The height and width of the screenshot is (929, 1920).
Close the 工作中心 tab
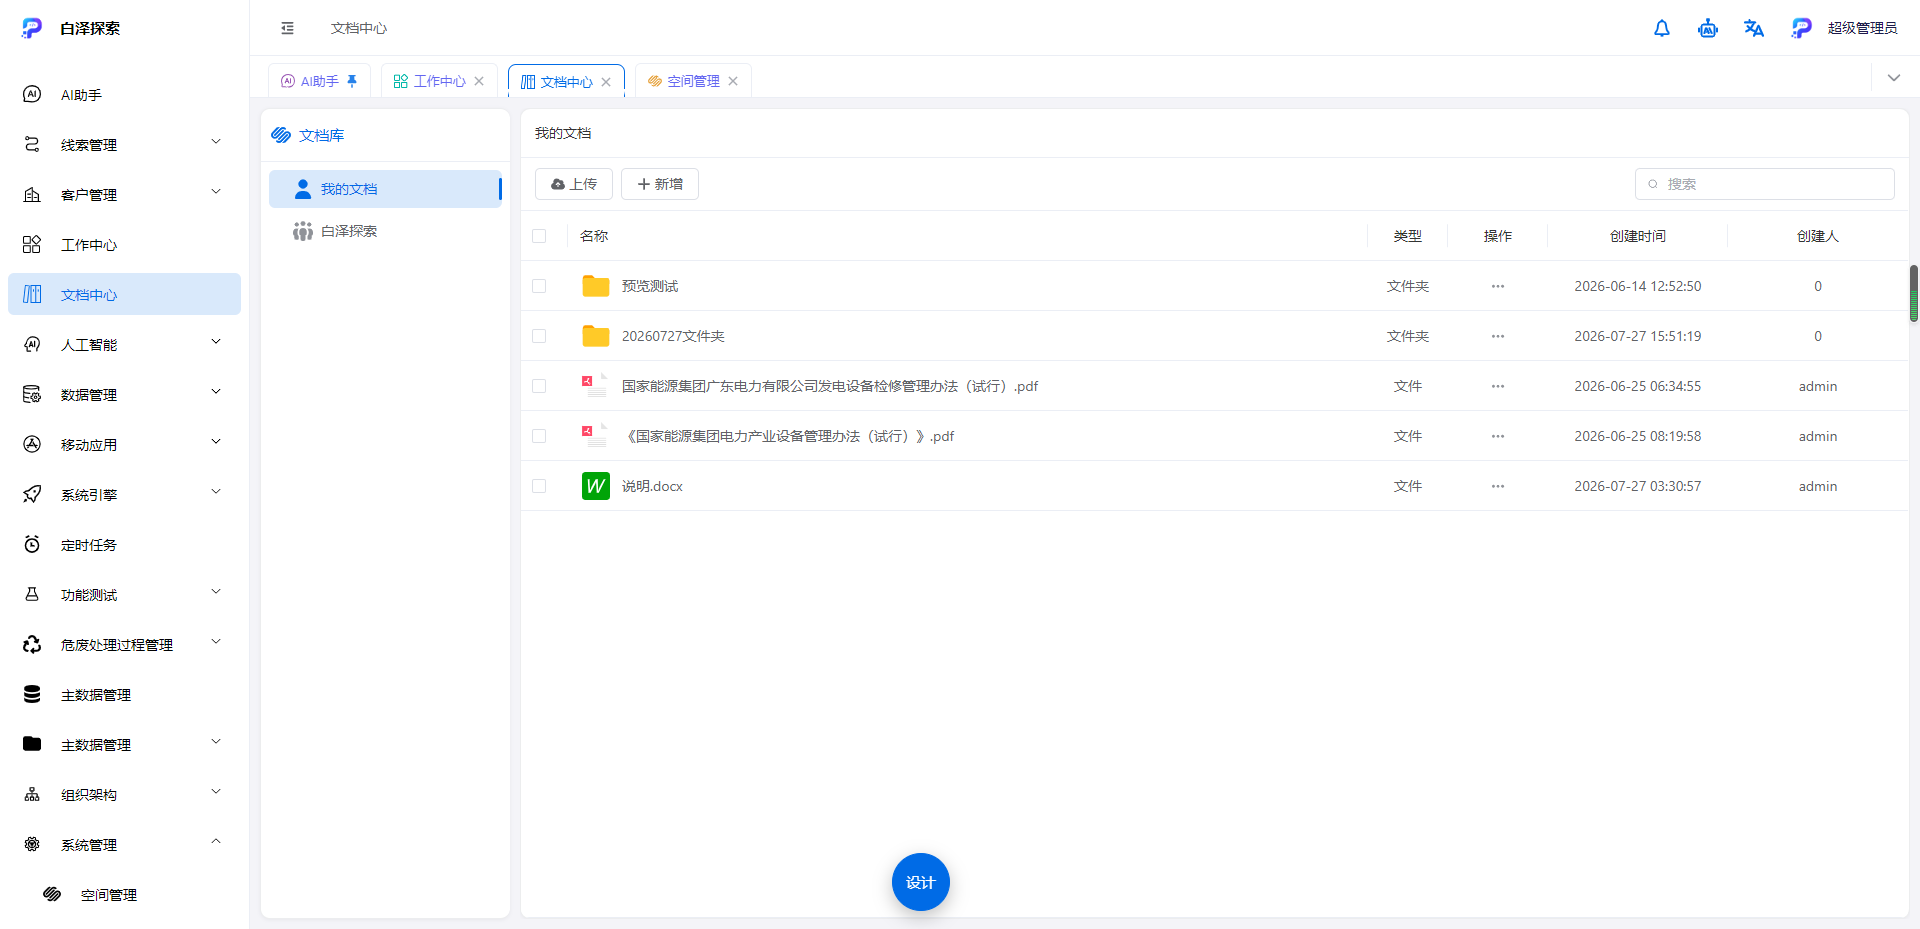pos(479,81)
